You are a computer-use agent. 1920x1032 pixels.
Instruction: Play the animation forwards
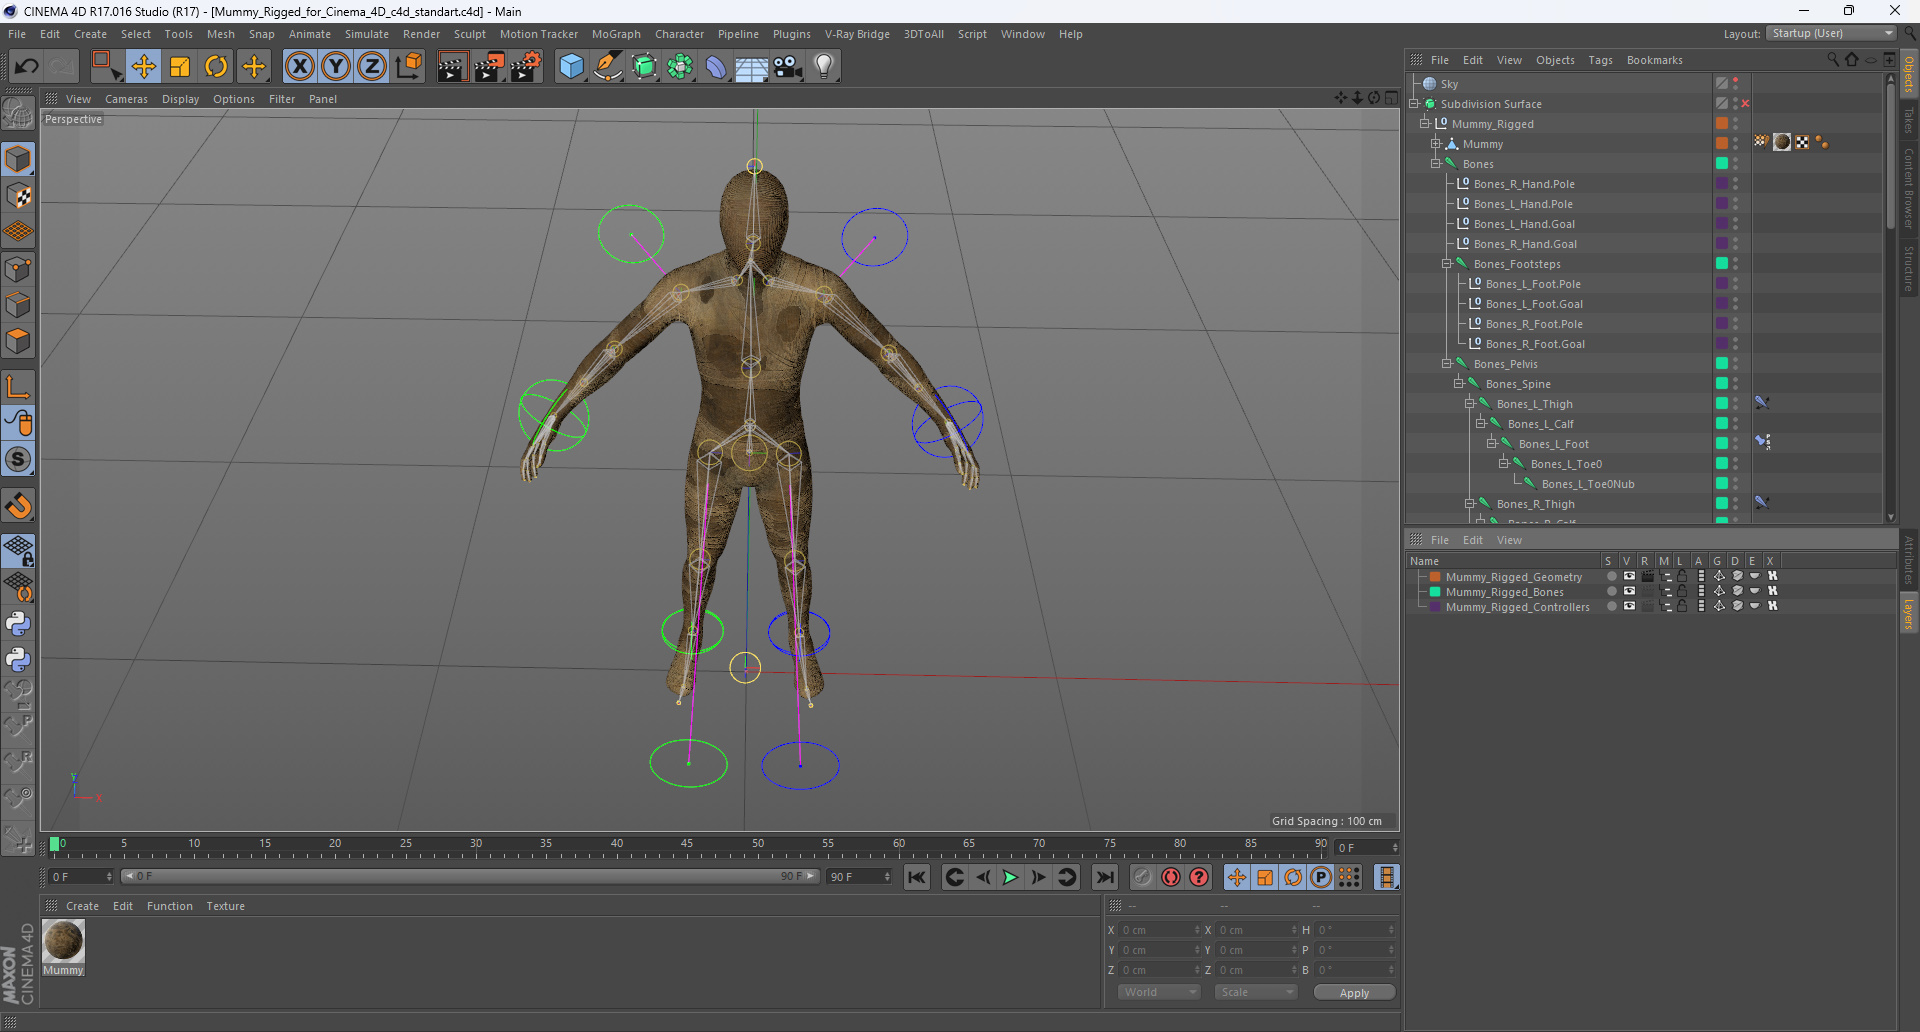(x=1010, y=877)
